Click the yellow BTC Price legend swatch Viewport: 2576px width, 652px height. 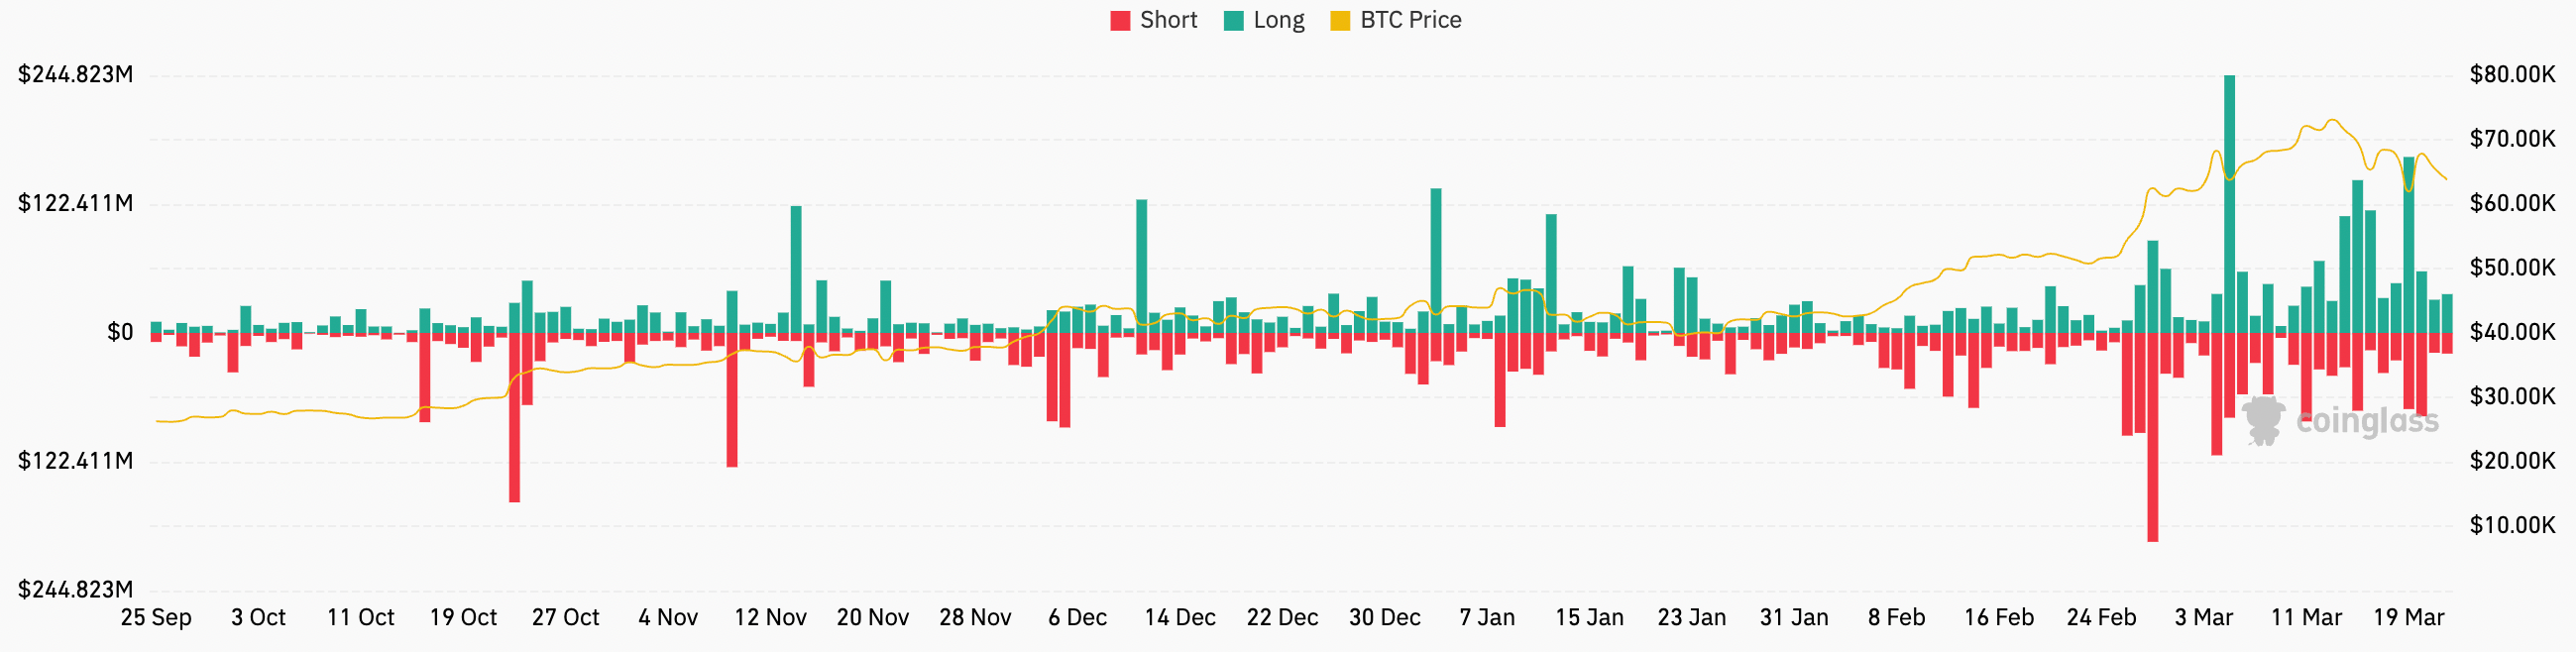tap(1340, 21)
